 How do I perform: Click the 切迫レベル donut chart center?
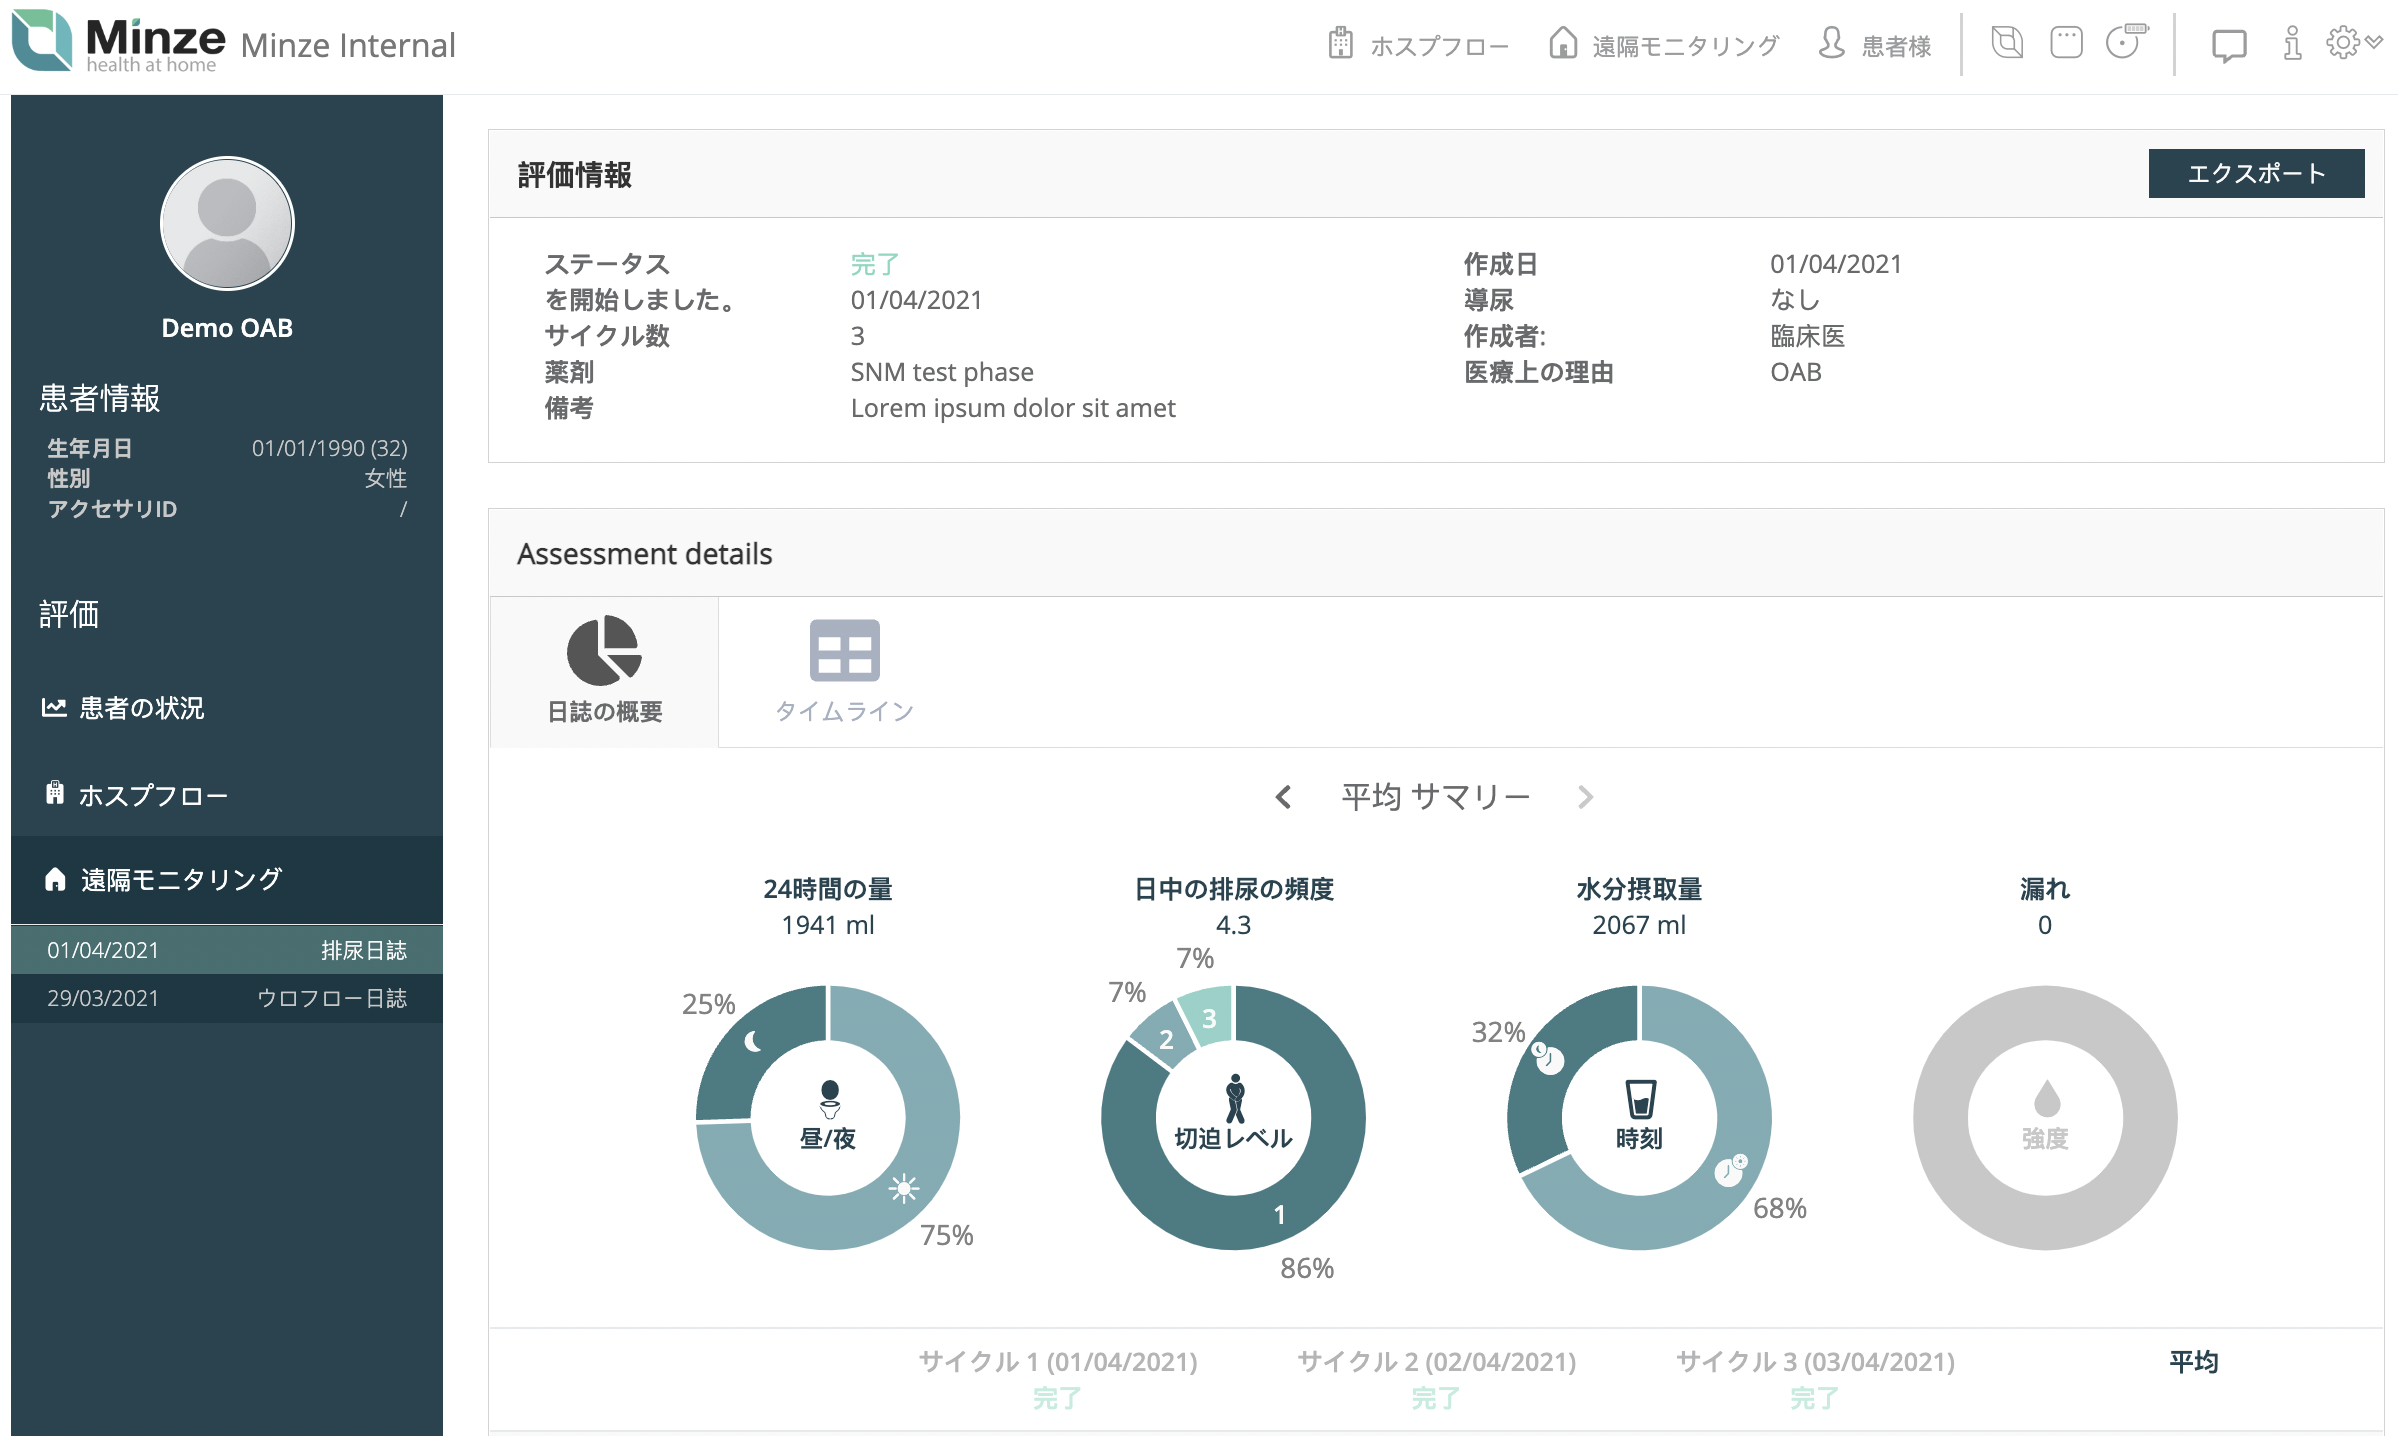[x=1233, y=1117]
